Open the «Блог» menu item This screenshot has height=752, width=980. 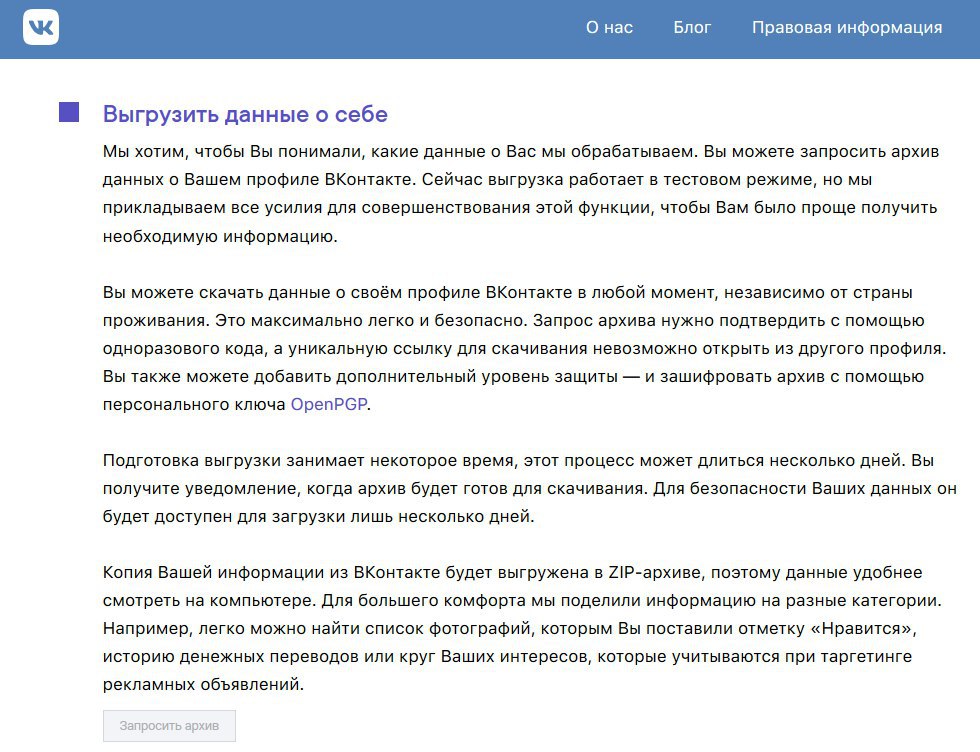[692, 28]
